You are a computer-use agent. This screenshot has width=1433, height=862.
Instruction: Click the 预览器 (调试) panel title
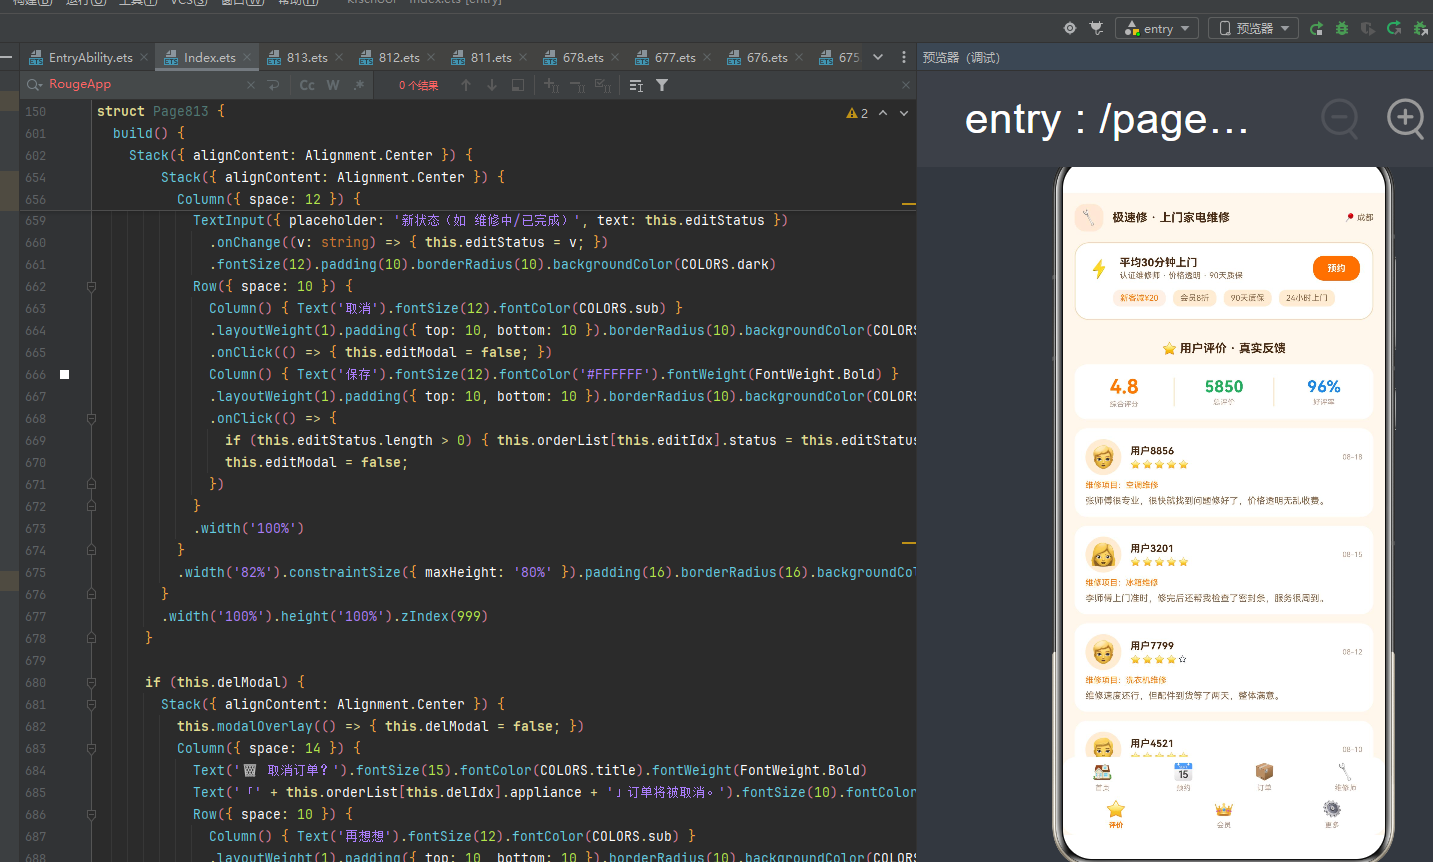click(961, 57)
